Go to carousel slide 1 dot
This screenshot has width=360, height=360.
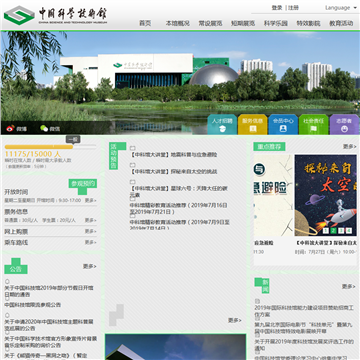pos(326,231)
